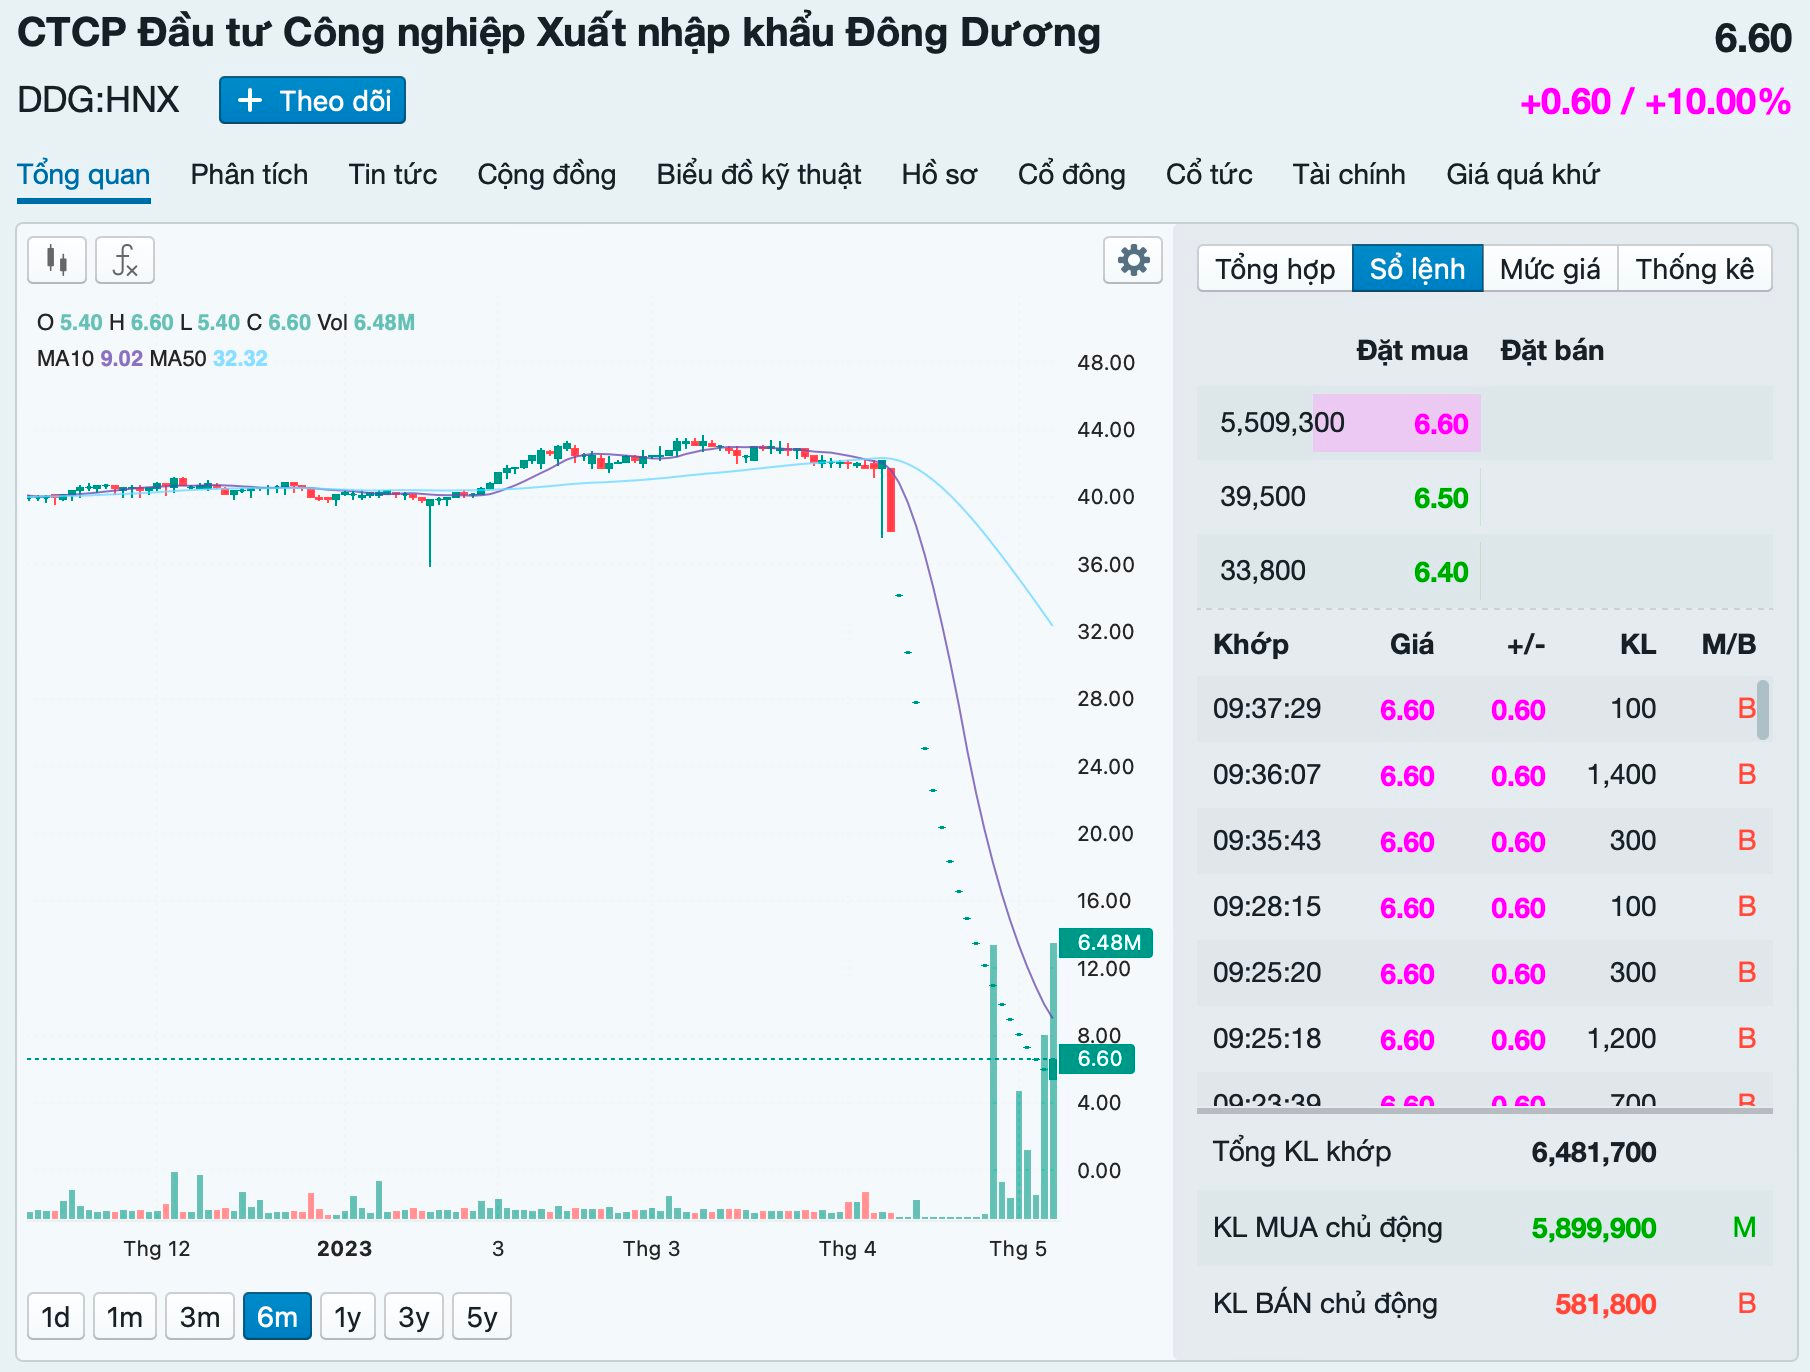
Task: Click the +0.60 / +10.00% price change
Action: [1655, 102]
